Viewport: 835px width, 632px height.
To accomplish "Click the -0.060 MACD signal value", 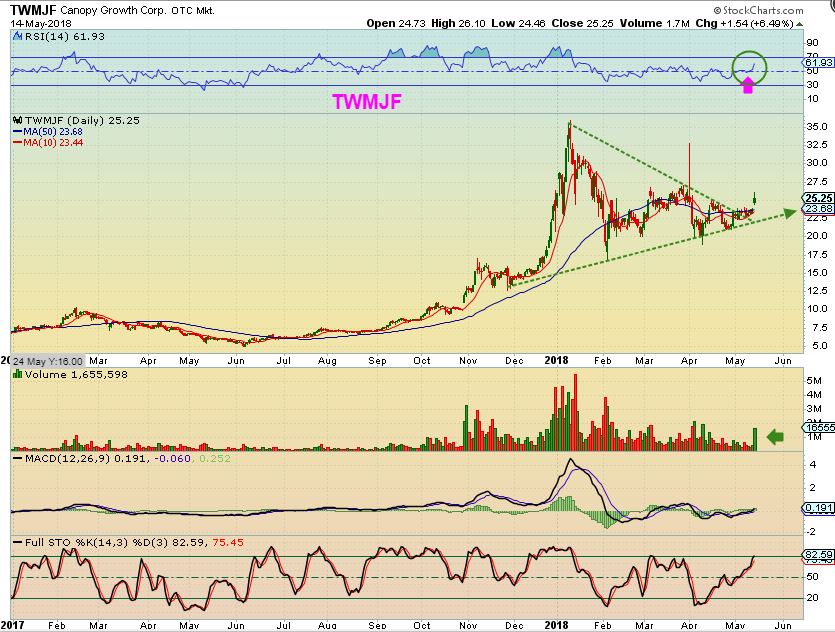I will 173,458.
